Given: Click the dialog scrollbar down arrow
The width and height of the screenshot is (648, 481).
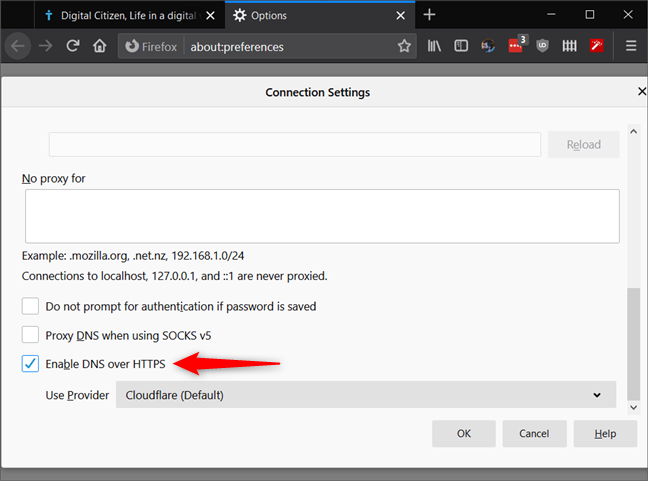Looking at the screenshot, I should [633, 407].
